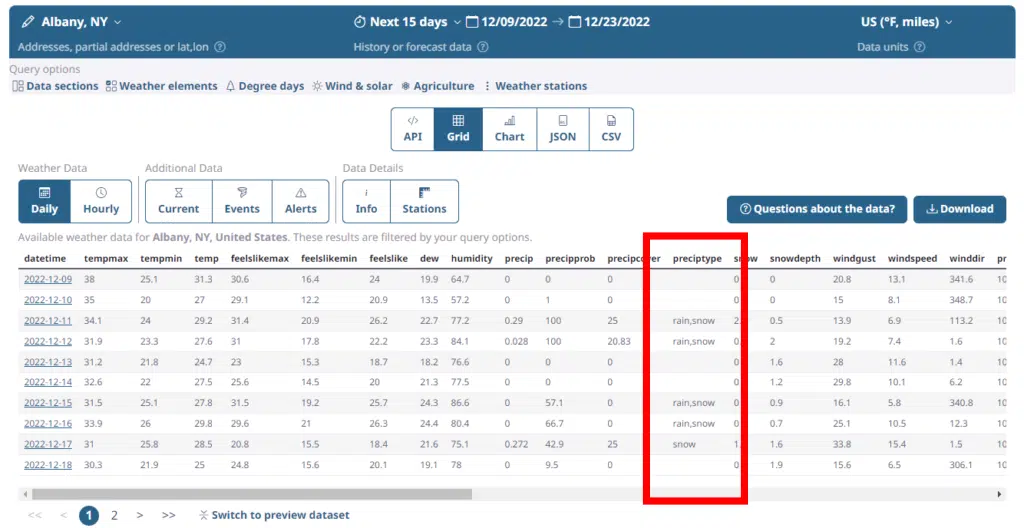The height and width of the screenshot is (528, 1024).
Task: Open the end date calendar for 12/23/2022
Action: 575,22
